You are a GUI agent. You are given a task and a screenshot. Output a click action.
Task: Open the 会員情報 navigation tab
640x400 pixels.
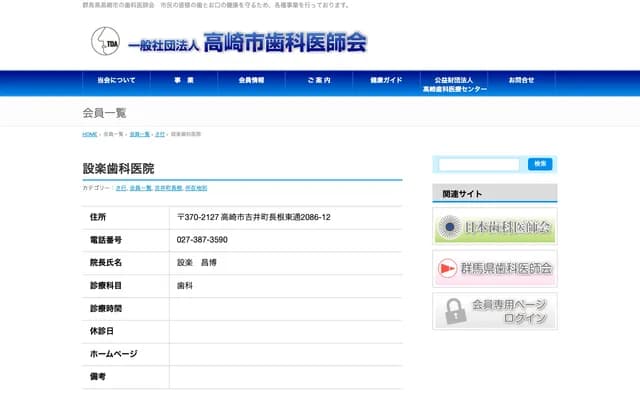point(251,80)
